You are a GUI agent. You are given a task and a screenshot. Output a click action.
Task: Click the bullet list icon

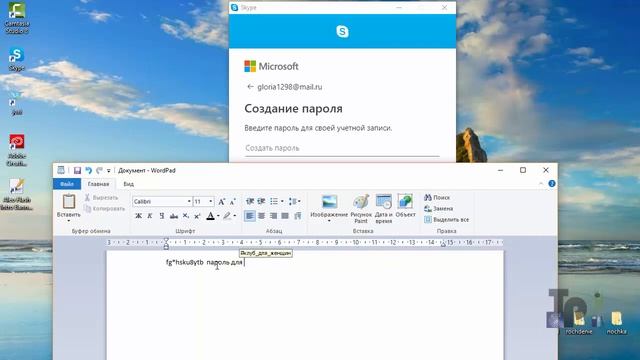tap(274, 201)
